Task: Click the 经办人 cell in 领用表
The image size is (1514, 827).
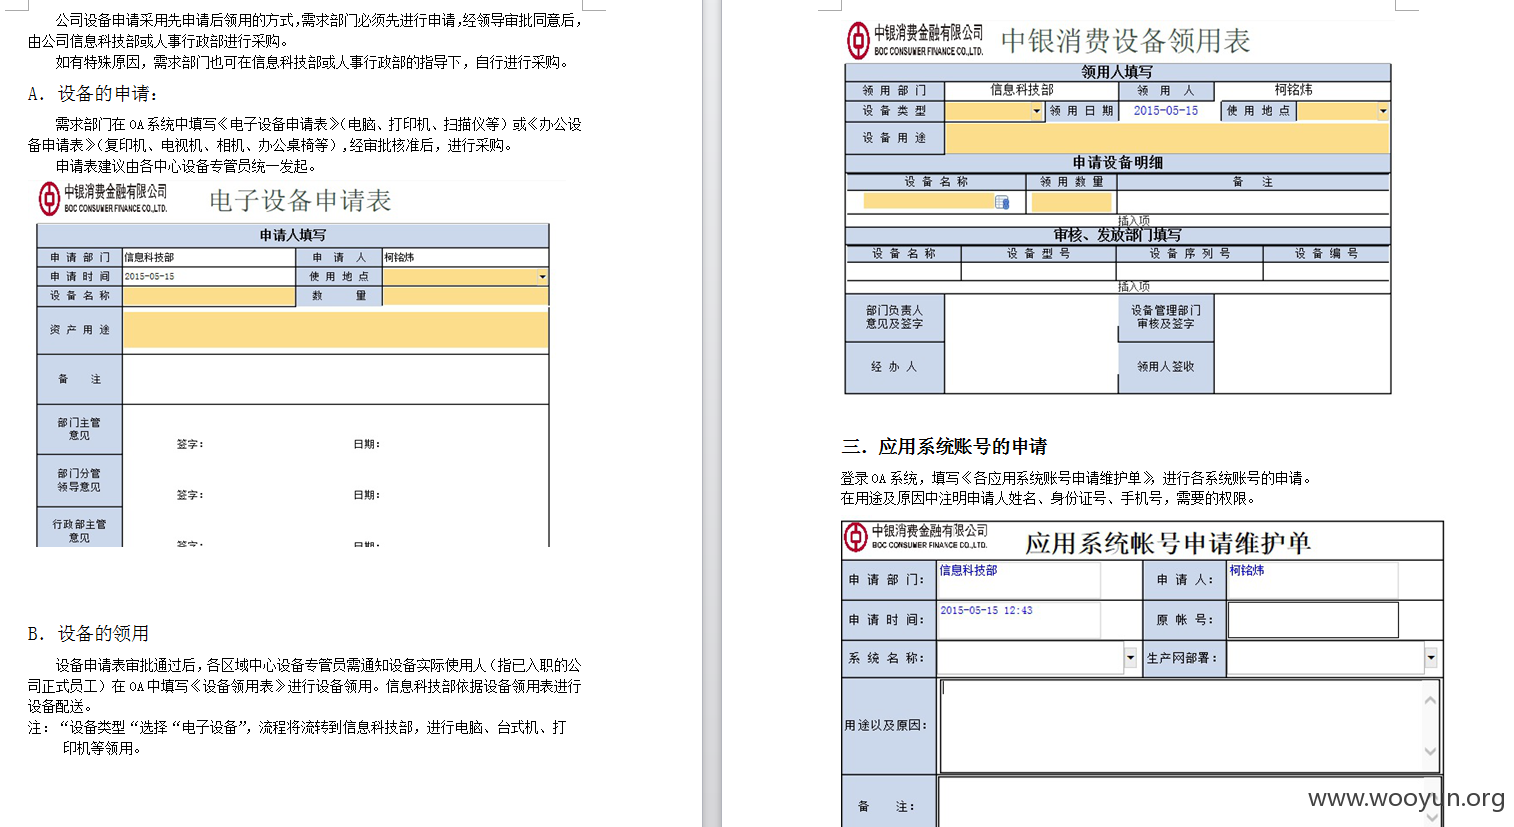Action: coord(894,367)
